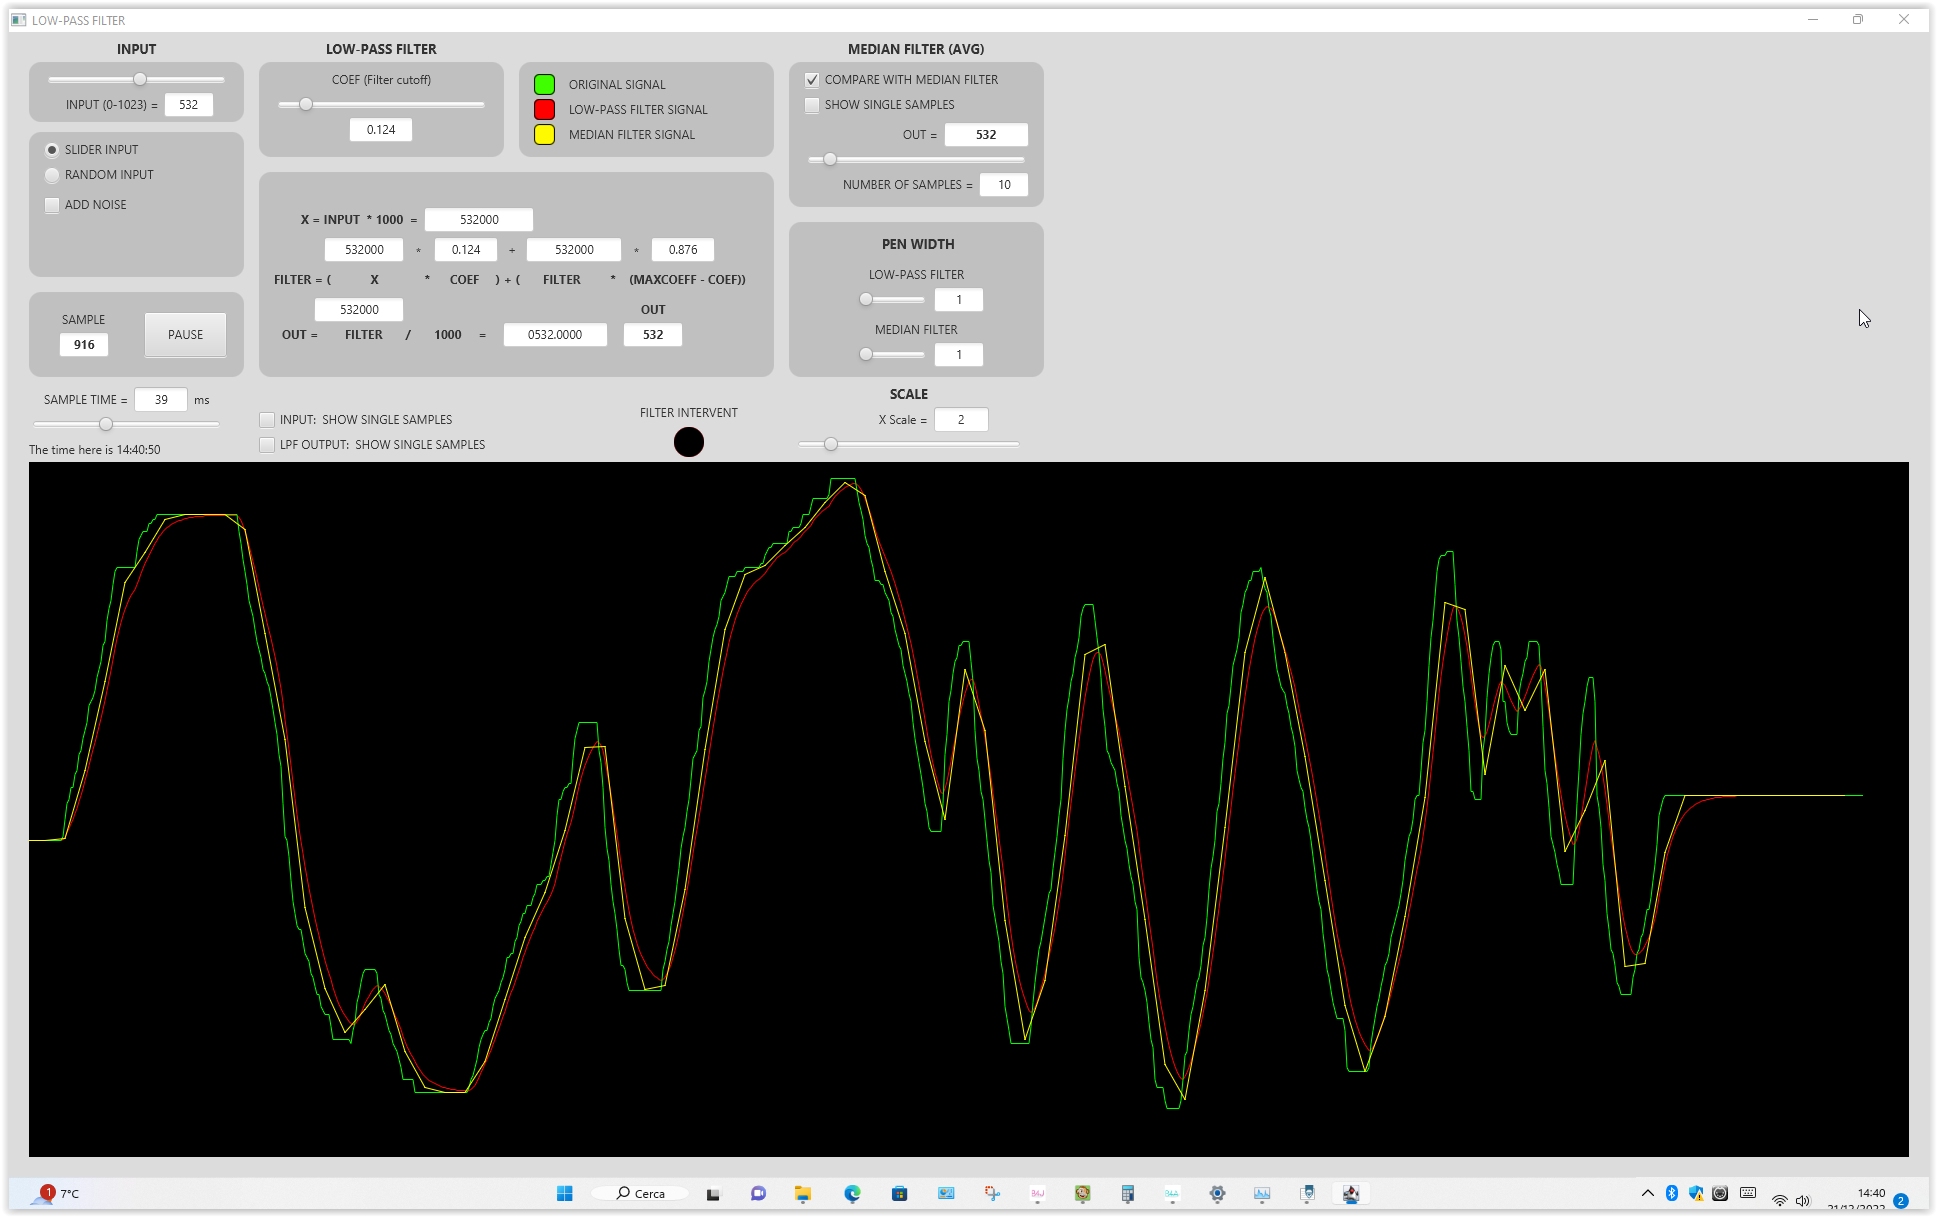This screenshot has height=1217, width=1937.
Task: Check LPF Output Show Single Samples
Action: pos(267,445)
